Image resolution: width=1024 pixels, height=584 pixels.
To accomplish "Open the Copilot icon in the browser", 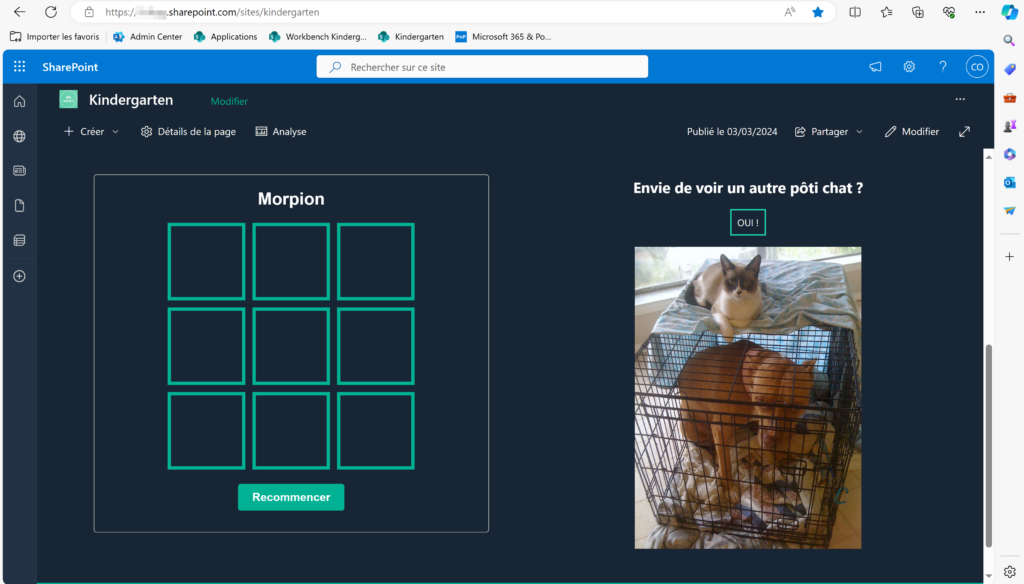I will point(1009,12).
